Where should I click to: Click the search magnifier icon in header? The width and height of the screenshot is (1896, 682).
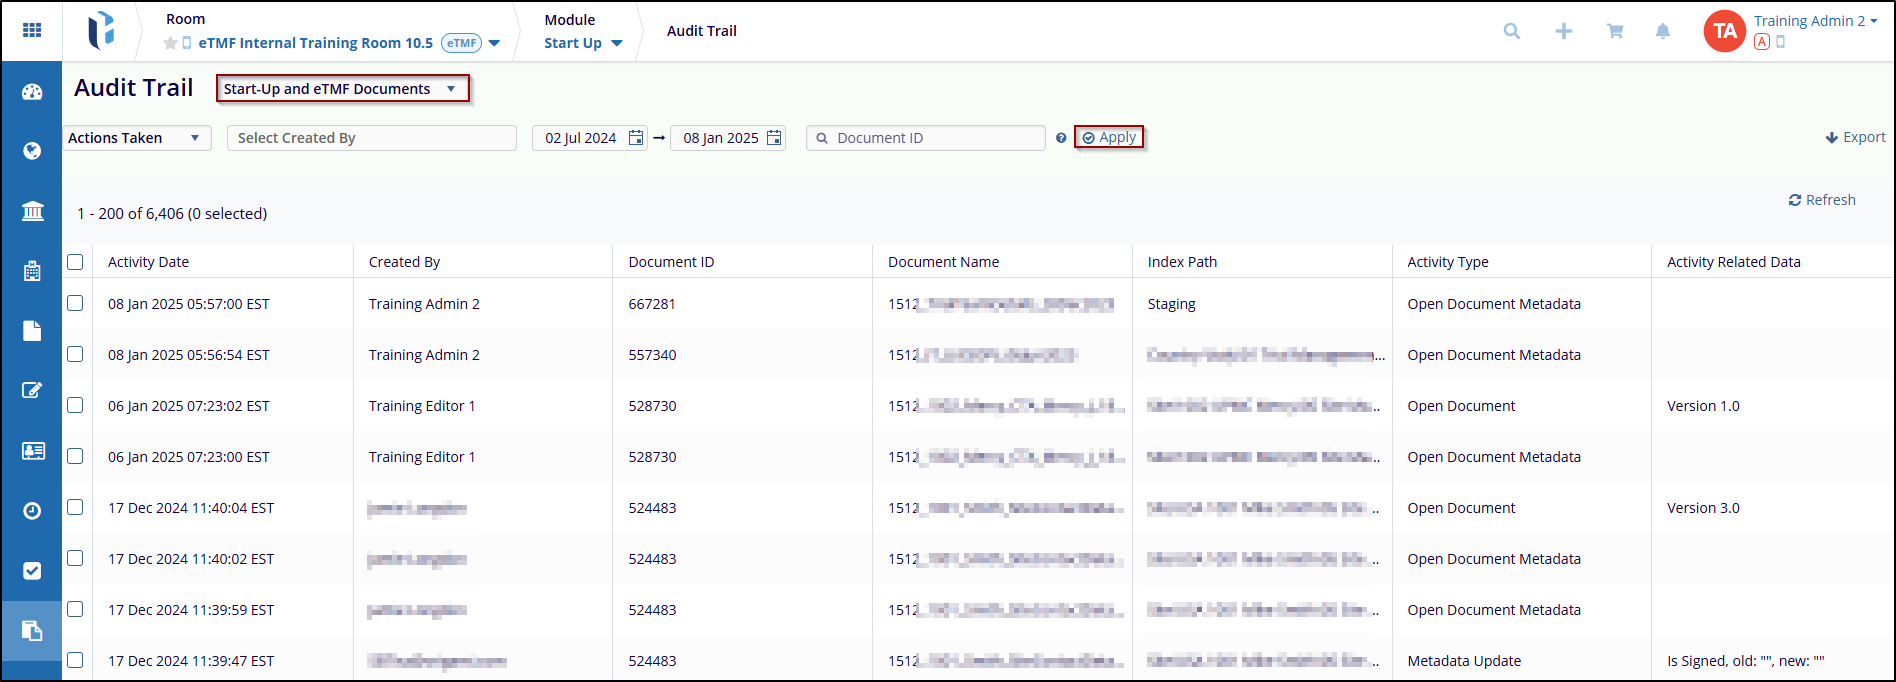click(1511, 31)
